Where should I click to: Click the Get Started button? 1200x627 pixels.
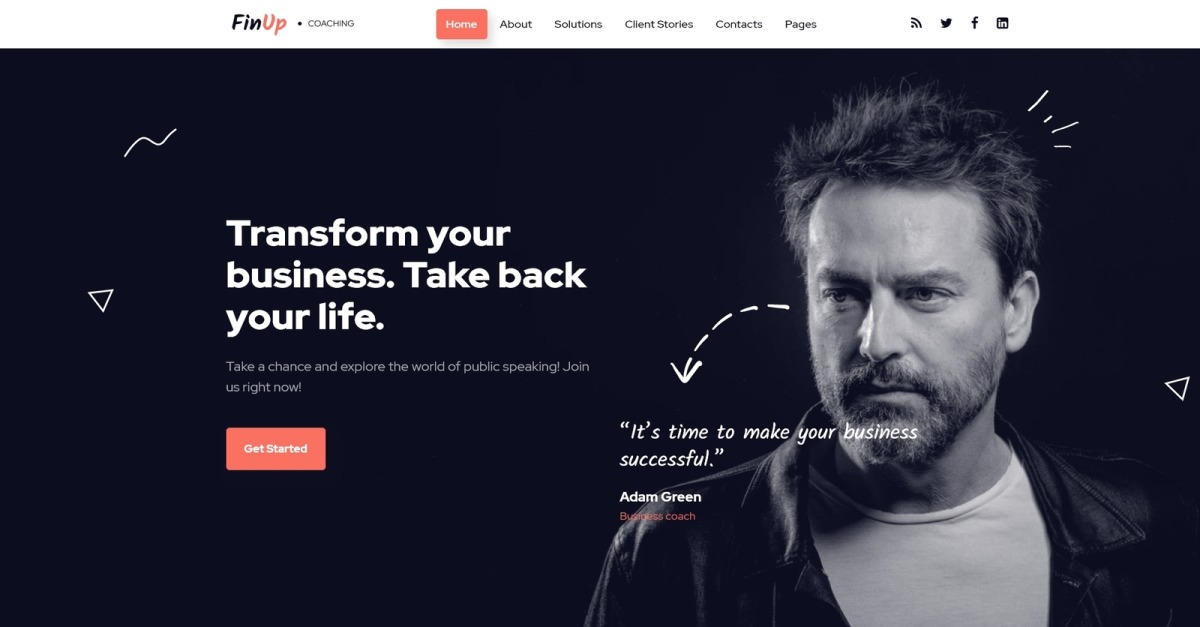pyautogui.click(x=276, y=449)
